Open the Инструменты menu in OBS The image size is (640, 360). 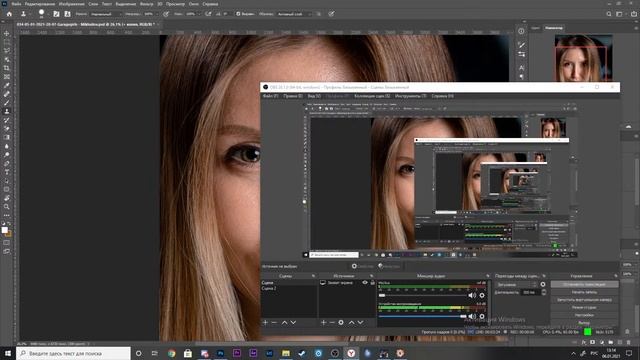[x=411, y=96]
